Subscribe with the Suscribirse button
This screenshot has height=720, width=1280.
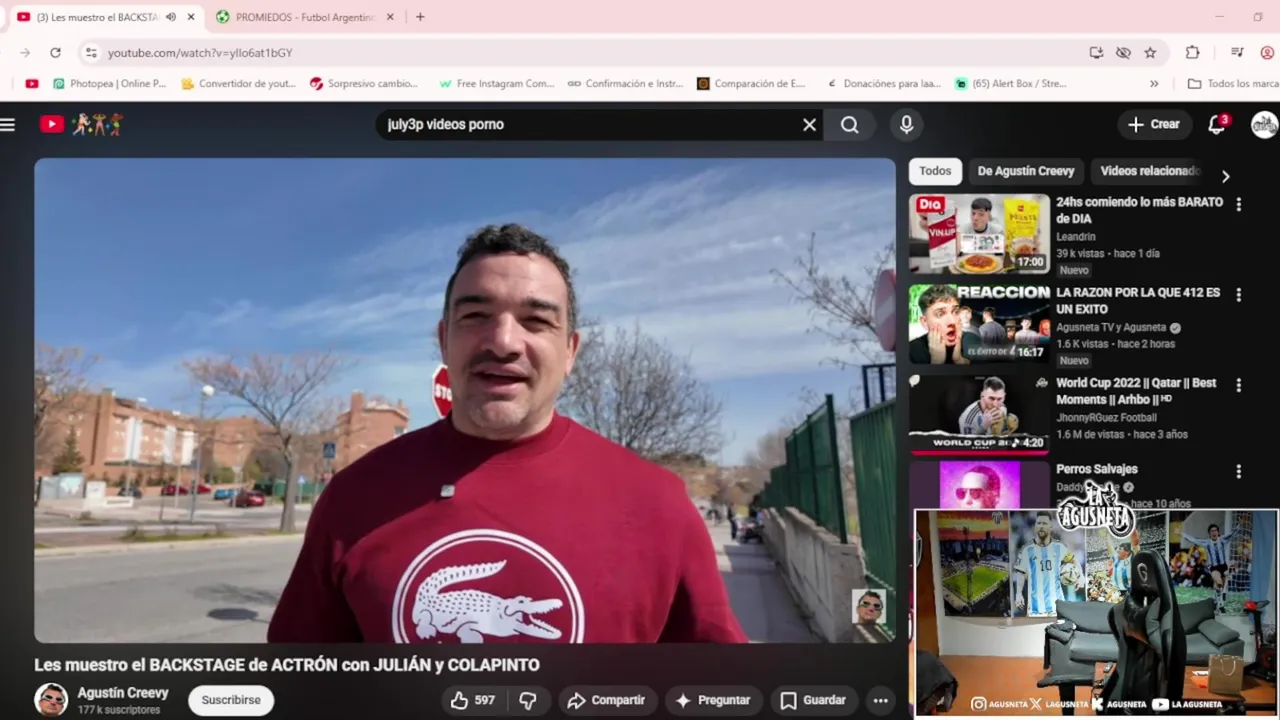pyautogui.click(x=231, y=700)
